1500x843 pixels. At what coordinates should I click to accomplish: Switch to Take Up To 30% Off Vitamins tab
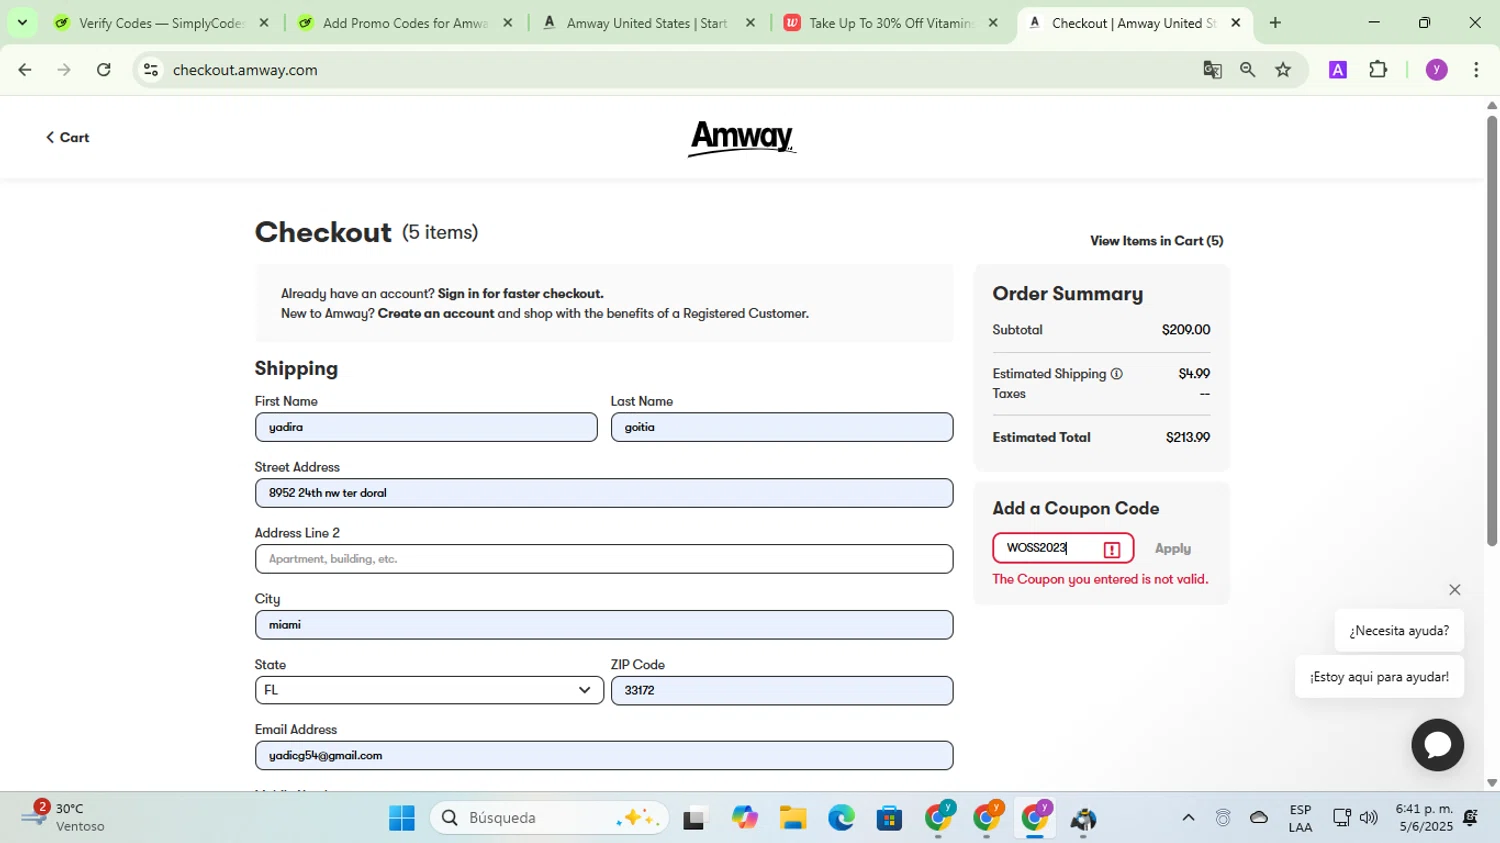[890, 23]
